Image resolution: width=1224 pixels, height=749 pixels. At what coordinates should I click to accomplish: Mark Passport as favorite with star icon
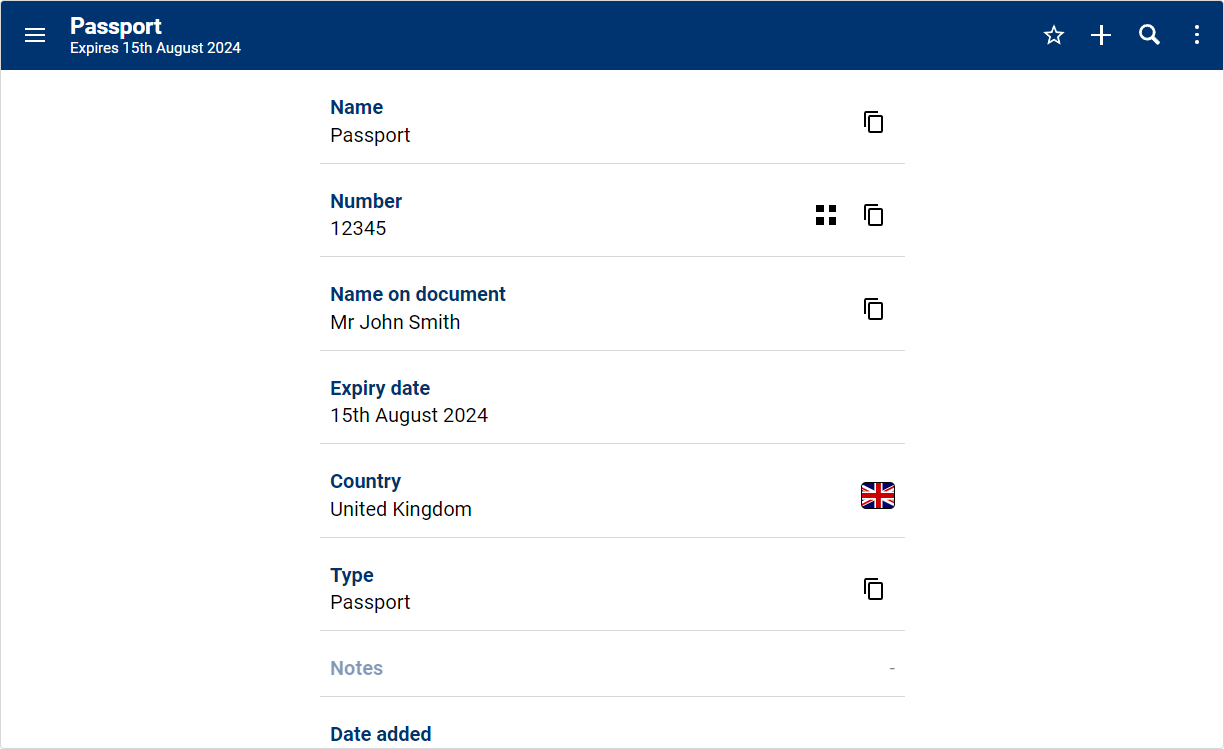1053,35
